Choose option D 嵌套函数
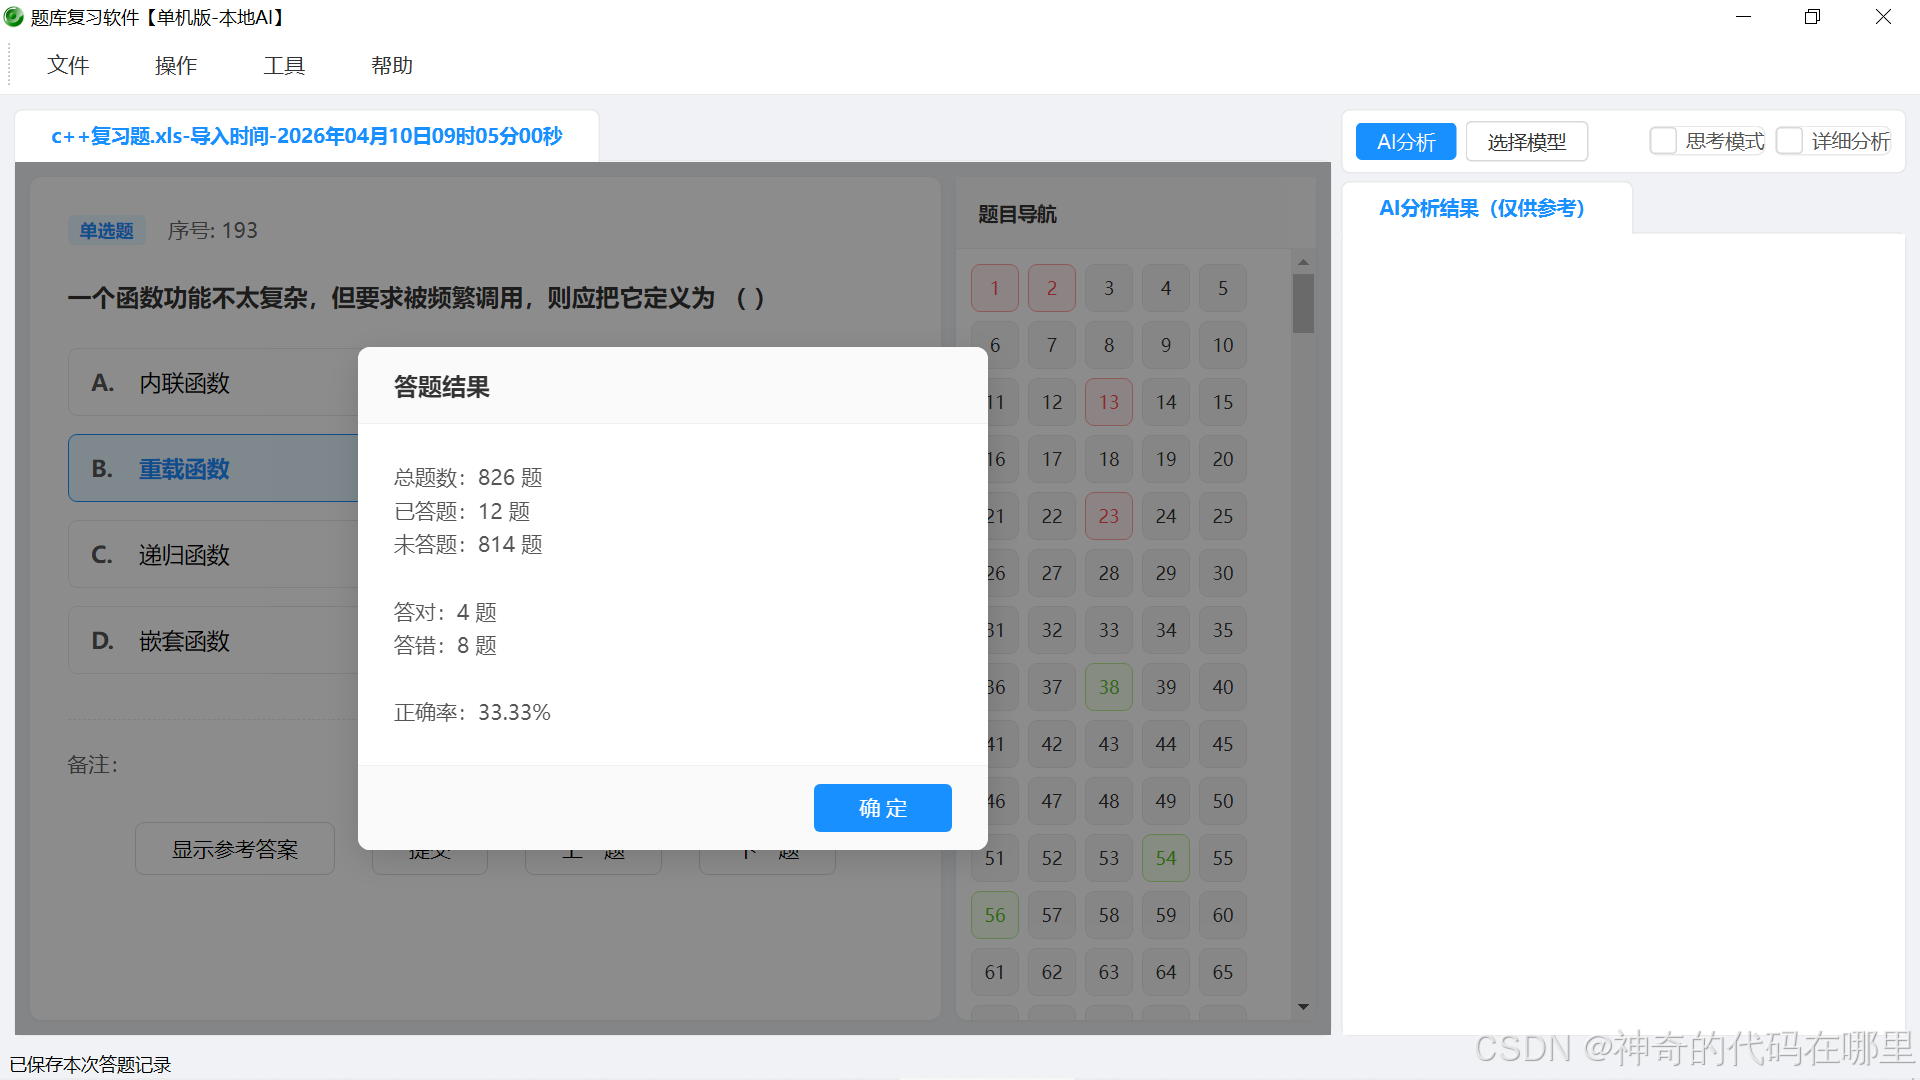The width and height of the screenshot is (1920, 1080). click(214, 641)
